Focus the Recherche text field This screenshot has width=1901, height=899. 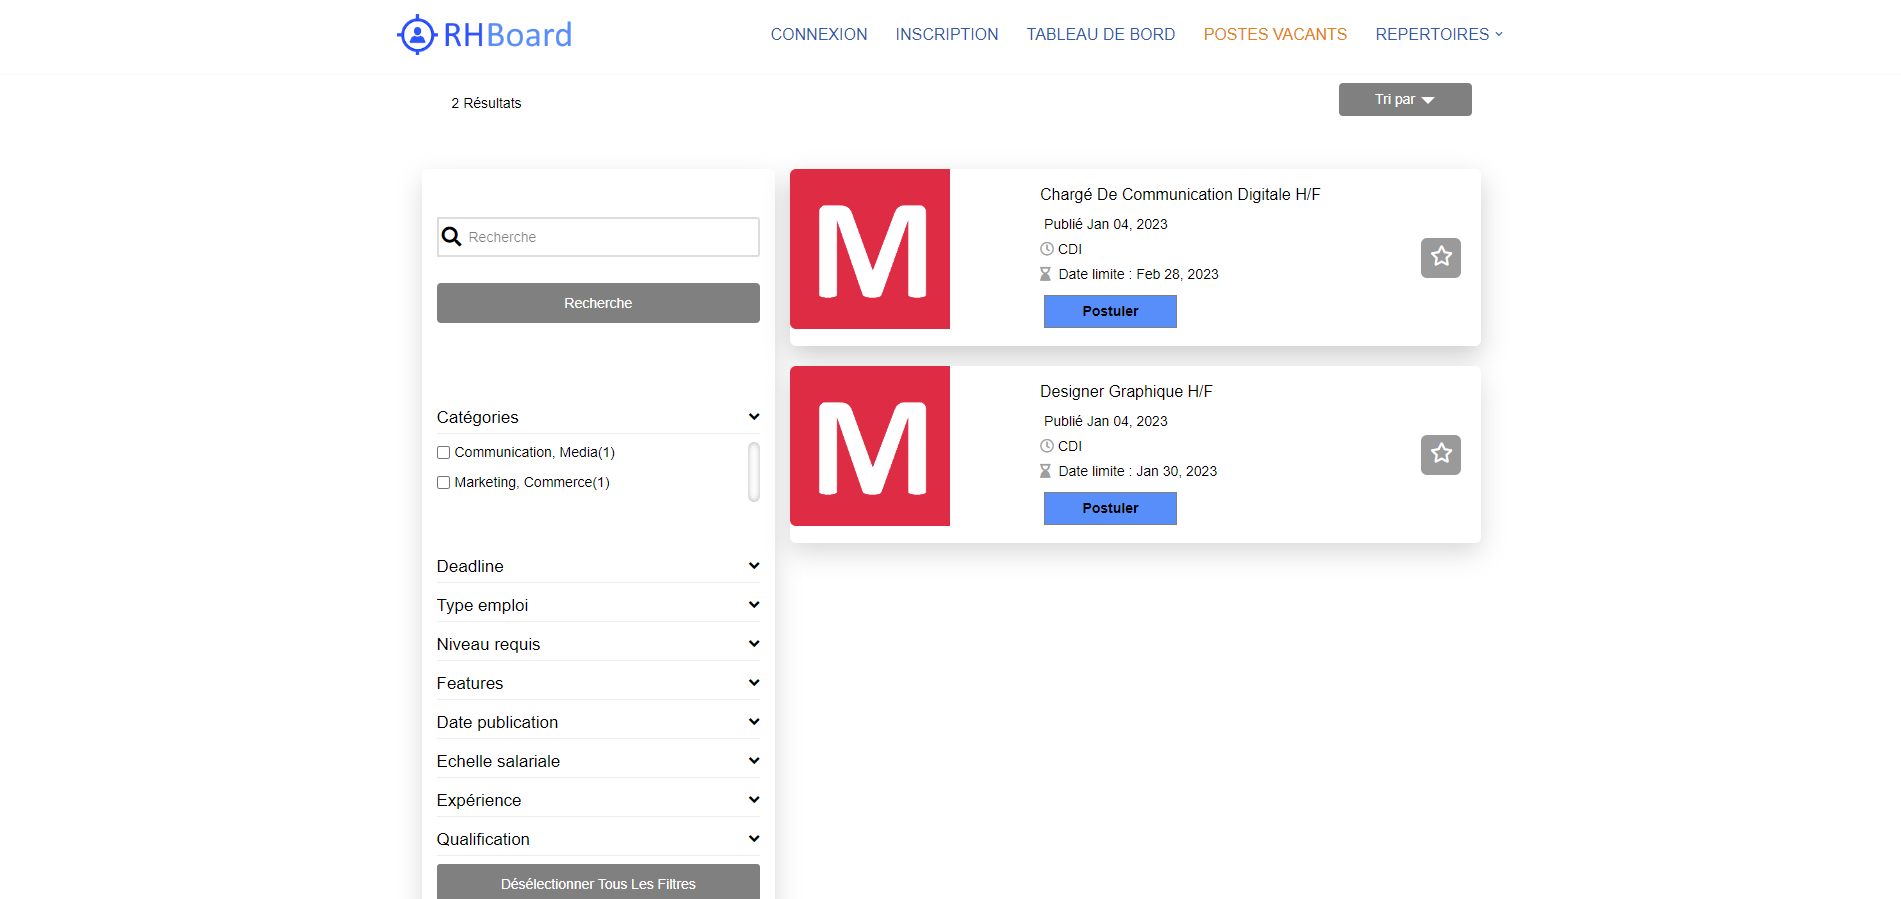tap(610, 237)
